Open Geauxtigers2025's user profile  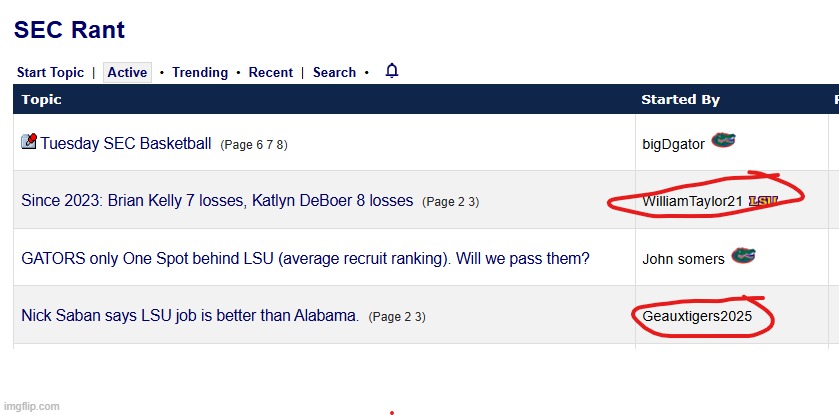coord(697,316)
